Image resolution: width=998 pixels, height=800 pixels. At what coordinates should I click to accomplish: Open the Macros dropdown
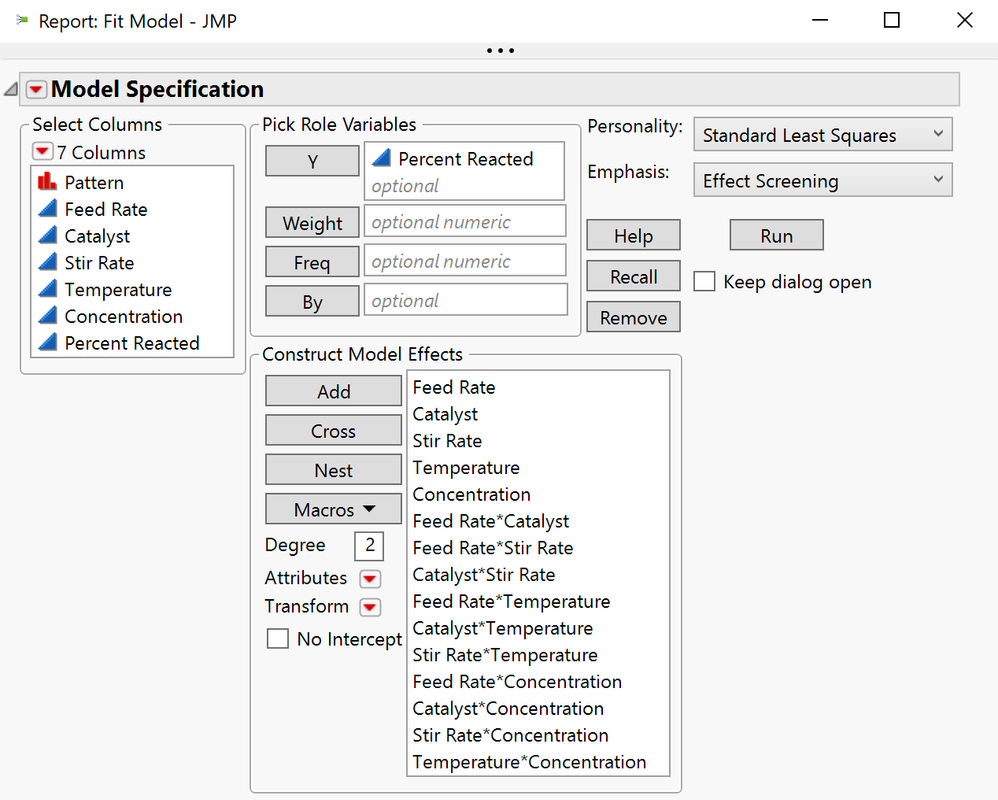click(333, 508)
